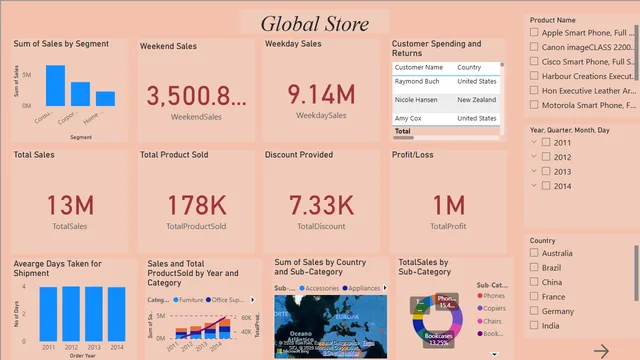Select the Bookcases legend dot

click(480, 333)
